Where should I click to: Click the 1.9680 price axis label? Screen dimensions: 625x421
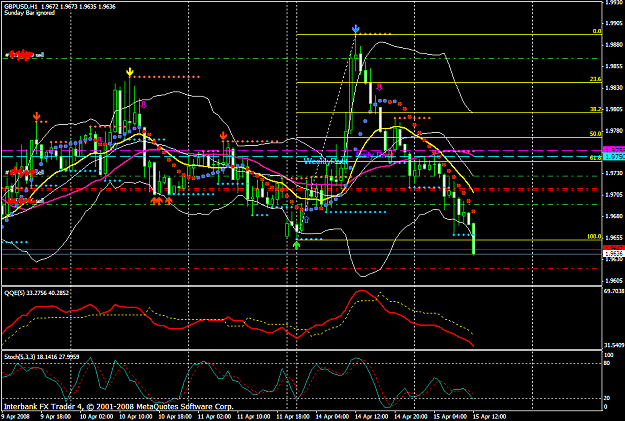click(x=614, y=216)
